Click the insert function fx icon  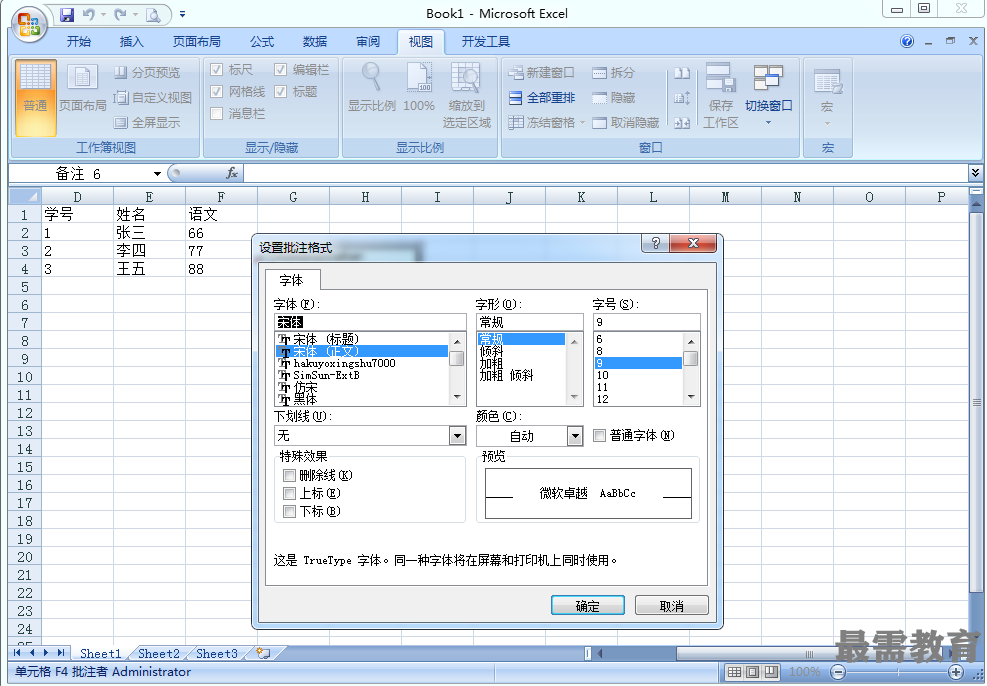click(x=232, y=173)
